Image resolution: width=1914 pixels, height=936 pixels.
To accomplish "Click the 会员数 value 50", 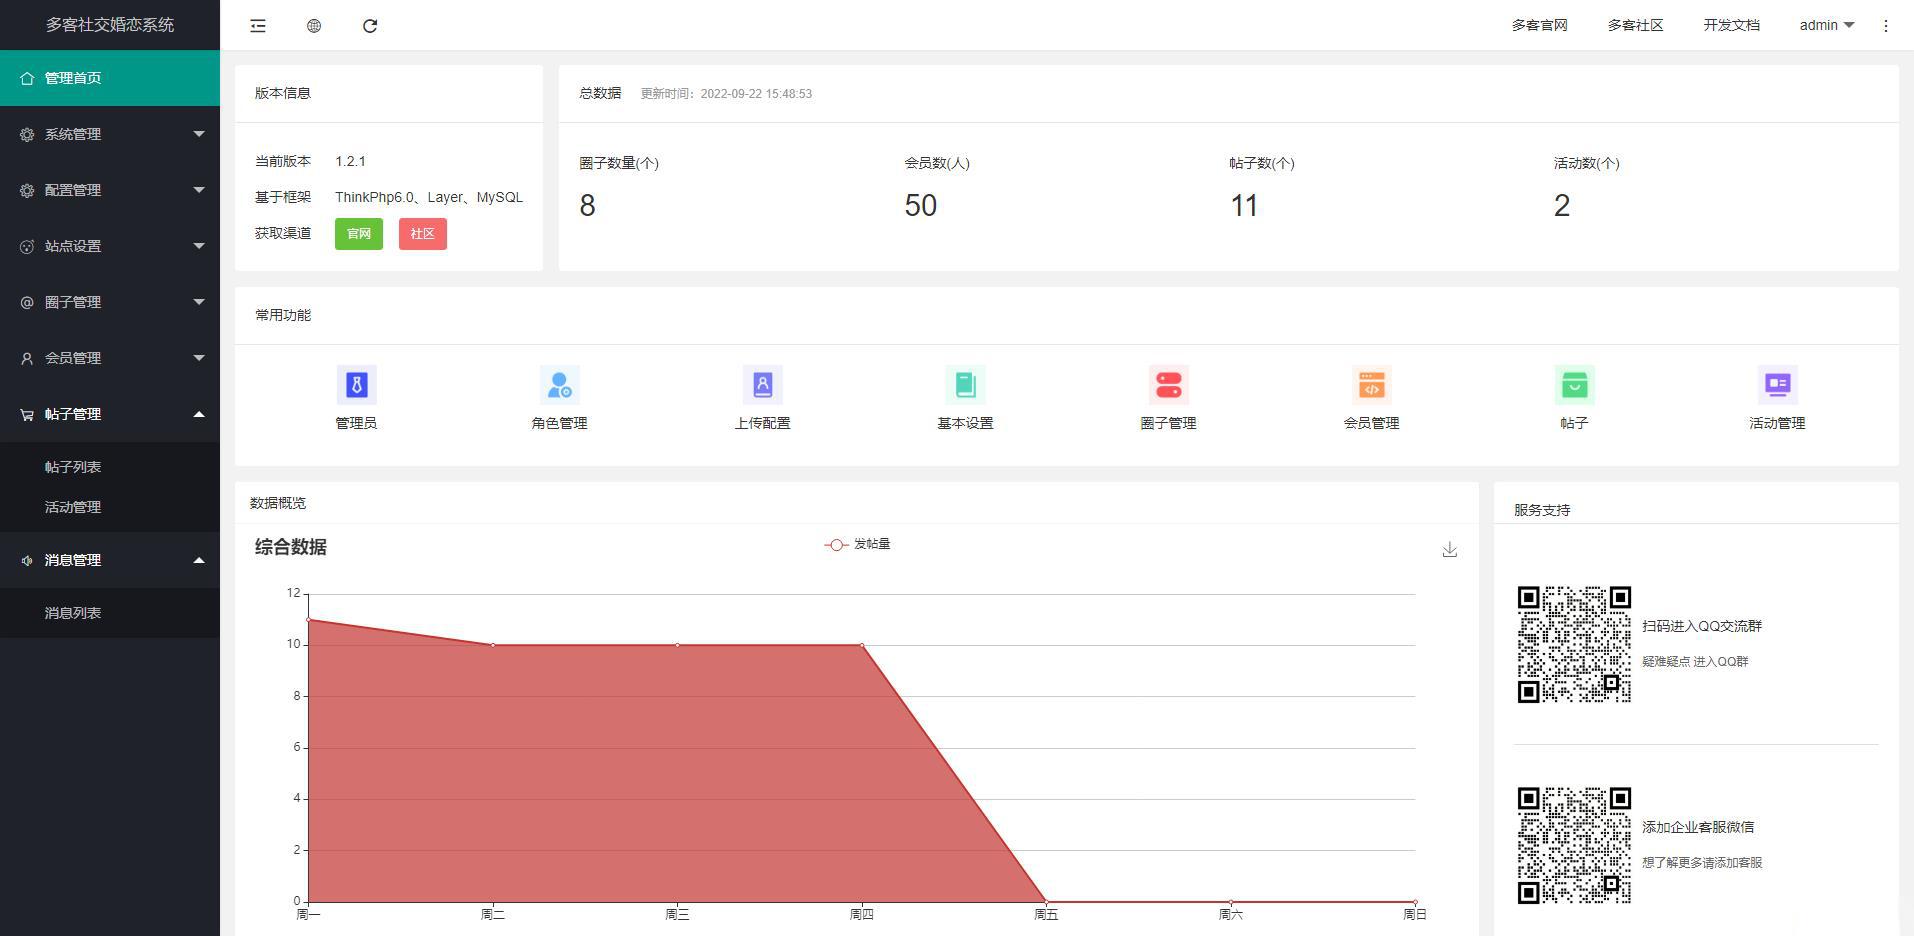I will pos(921,206).
